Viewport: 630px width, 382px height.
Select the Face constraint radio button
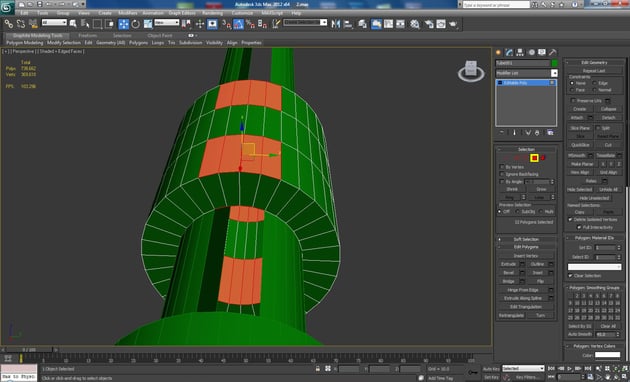572,90
